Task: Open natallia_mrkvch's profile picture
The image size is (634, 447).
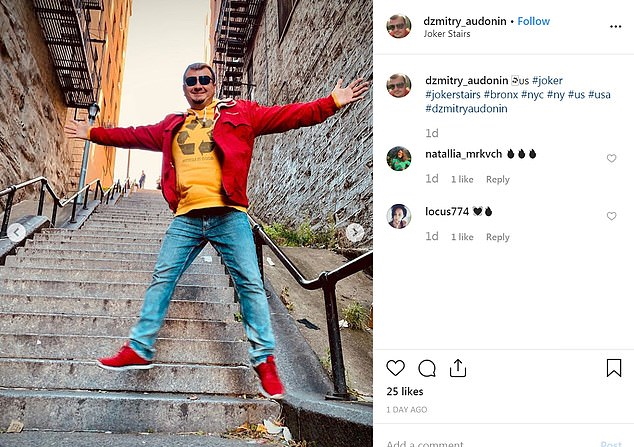Action: pos(399,158)
